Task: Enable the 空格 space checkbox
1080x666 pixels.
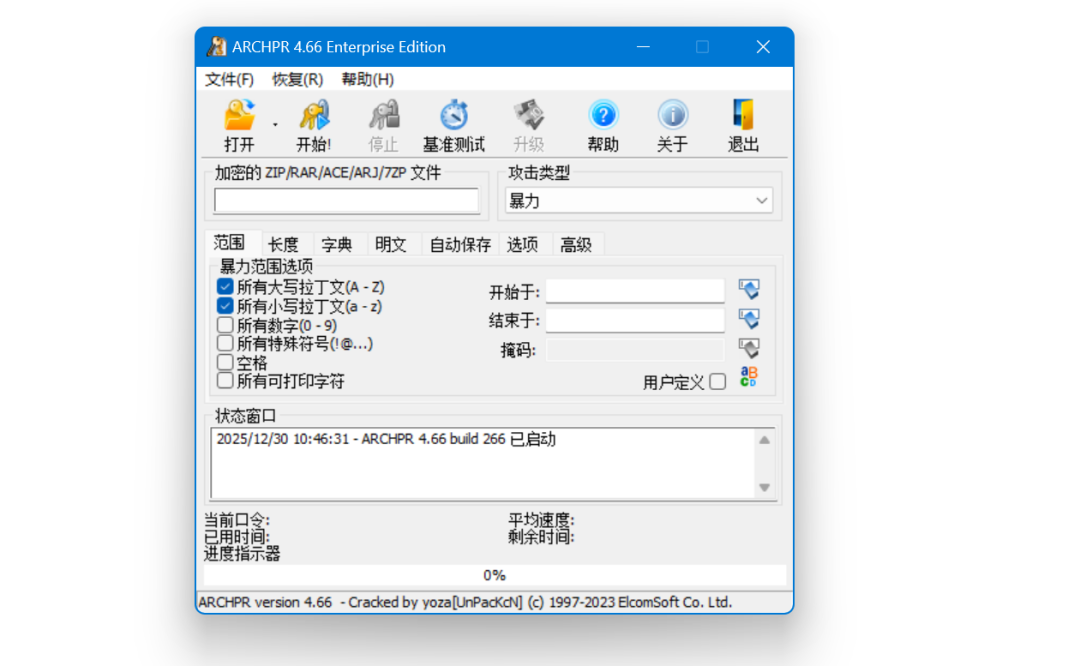Action: tap(225, 362)
